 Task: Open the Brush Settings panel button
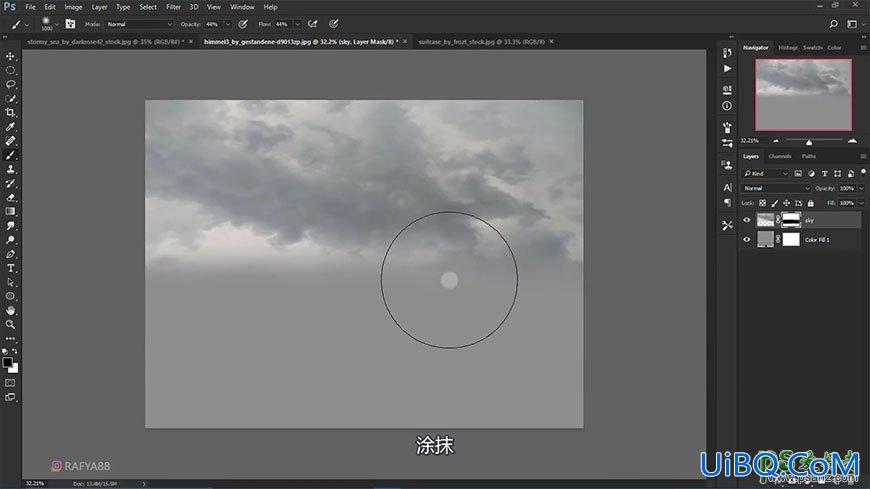coord(70,24)
